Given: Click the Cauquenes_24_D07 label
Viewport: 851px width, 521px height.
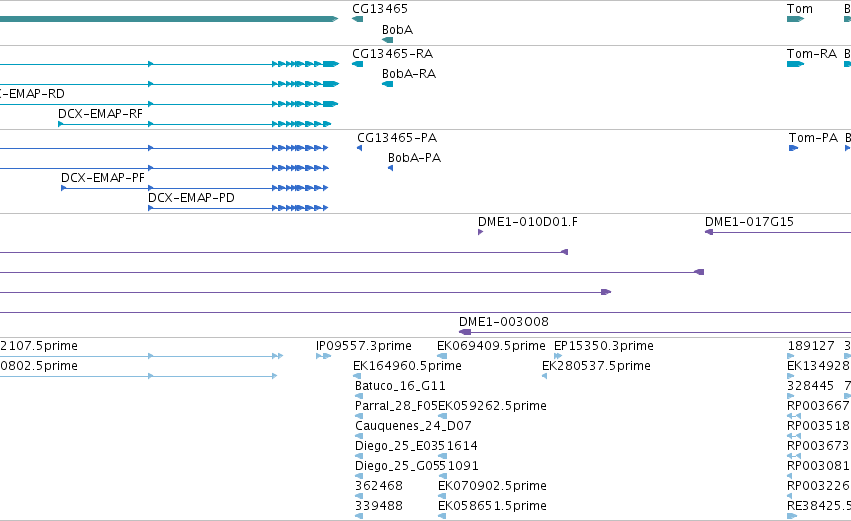Looking at the screenshot, I should pyautogui.click(x=413, y=426).
